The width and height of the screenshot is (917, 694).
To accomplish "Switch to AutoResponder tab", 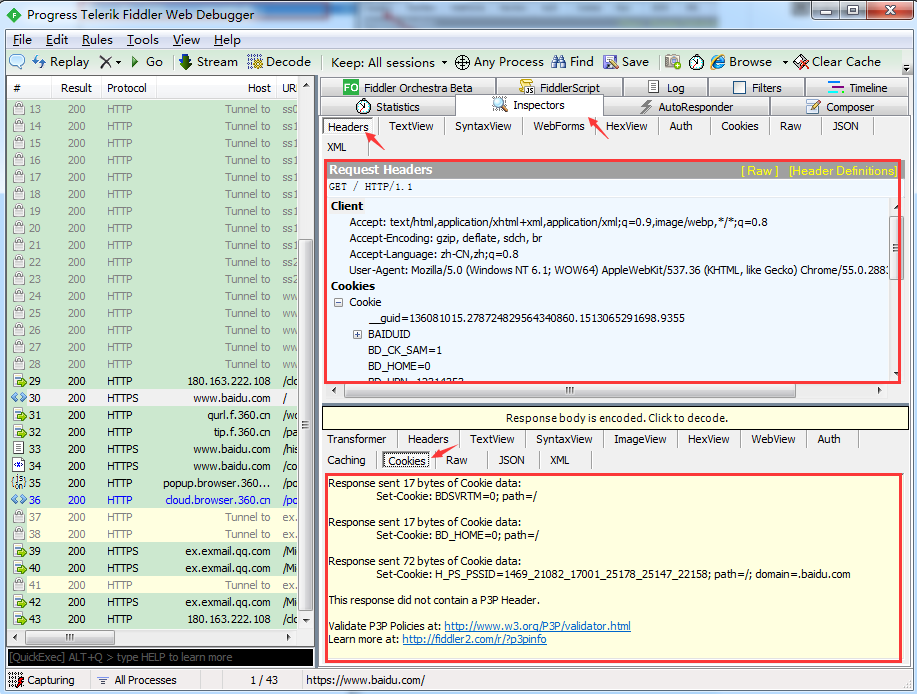I will click(687, 107).
